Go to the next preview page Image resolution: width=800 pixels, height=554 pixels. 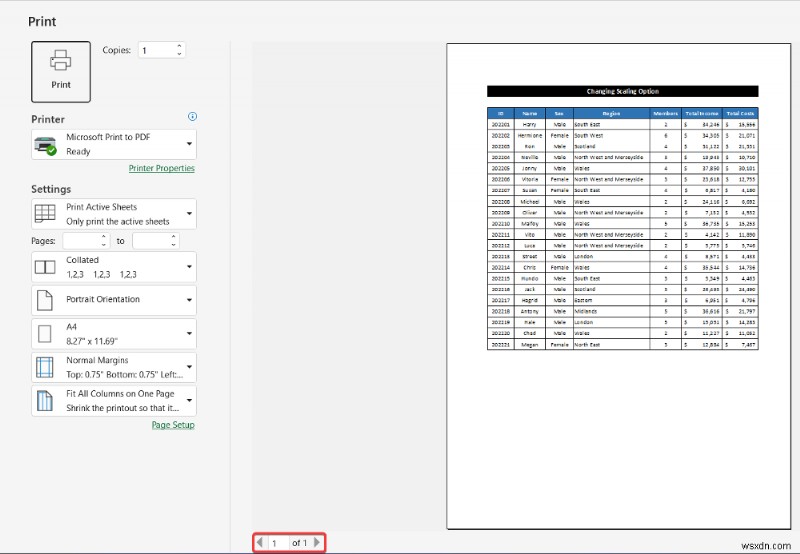(x=317, y=542)
